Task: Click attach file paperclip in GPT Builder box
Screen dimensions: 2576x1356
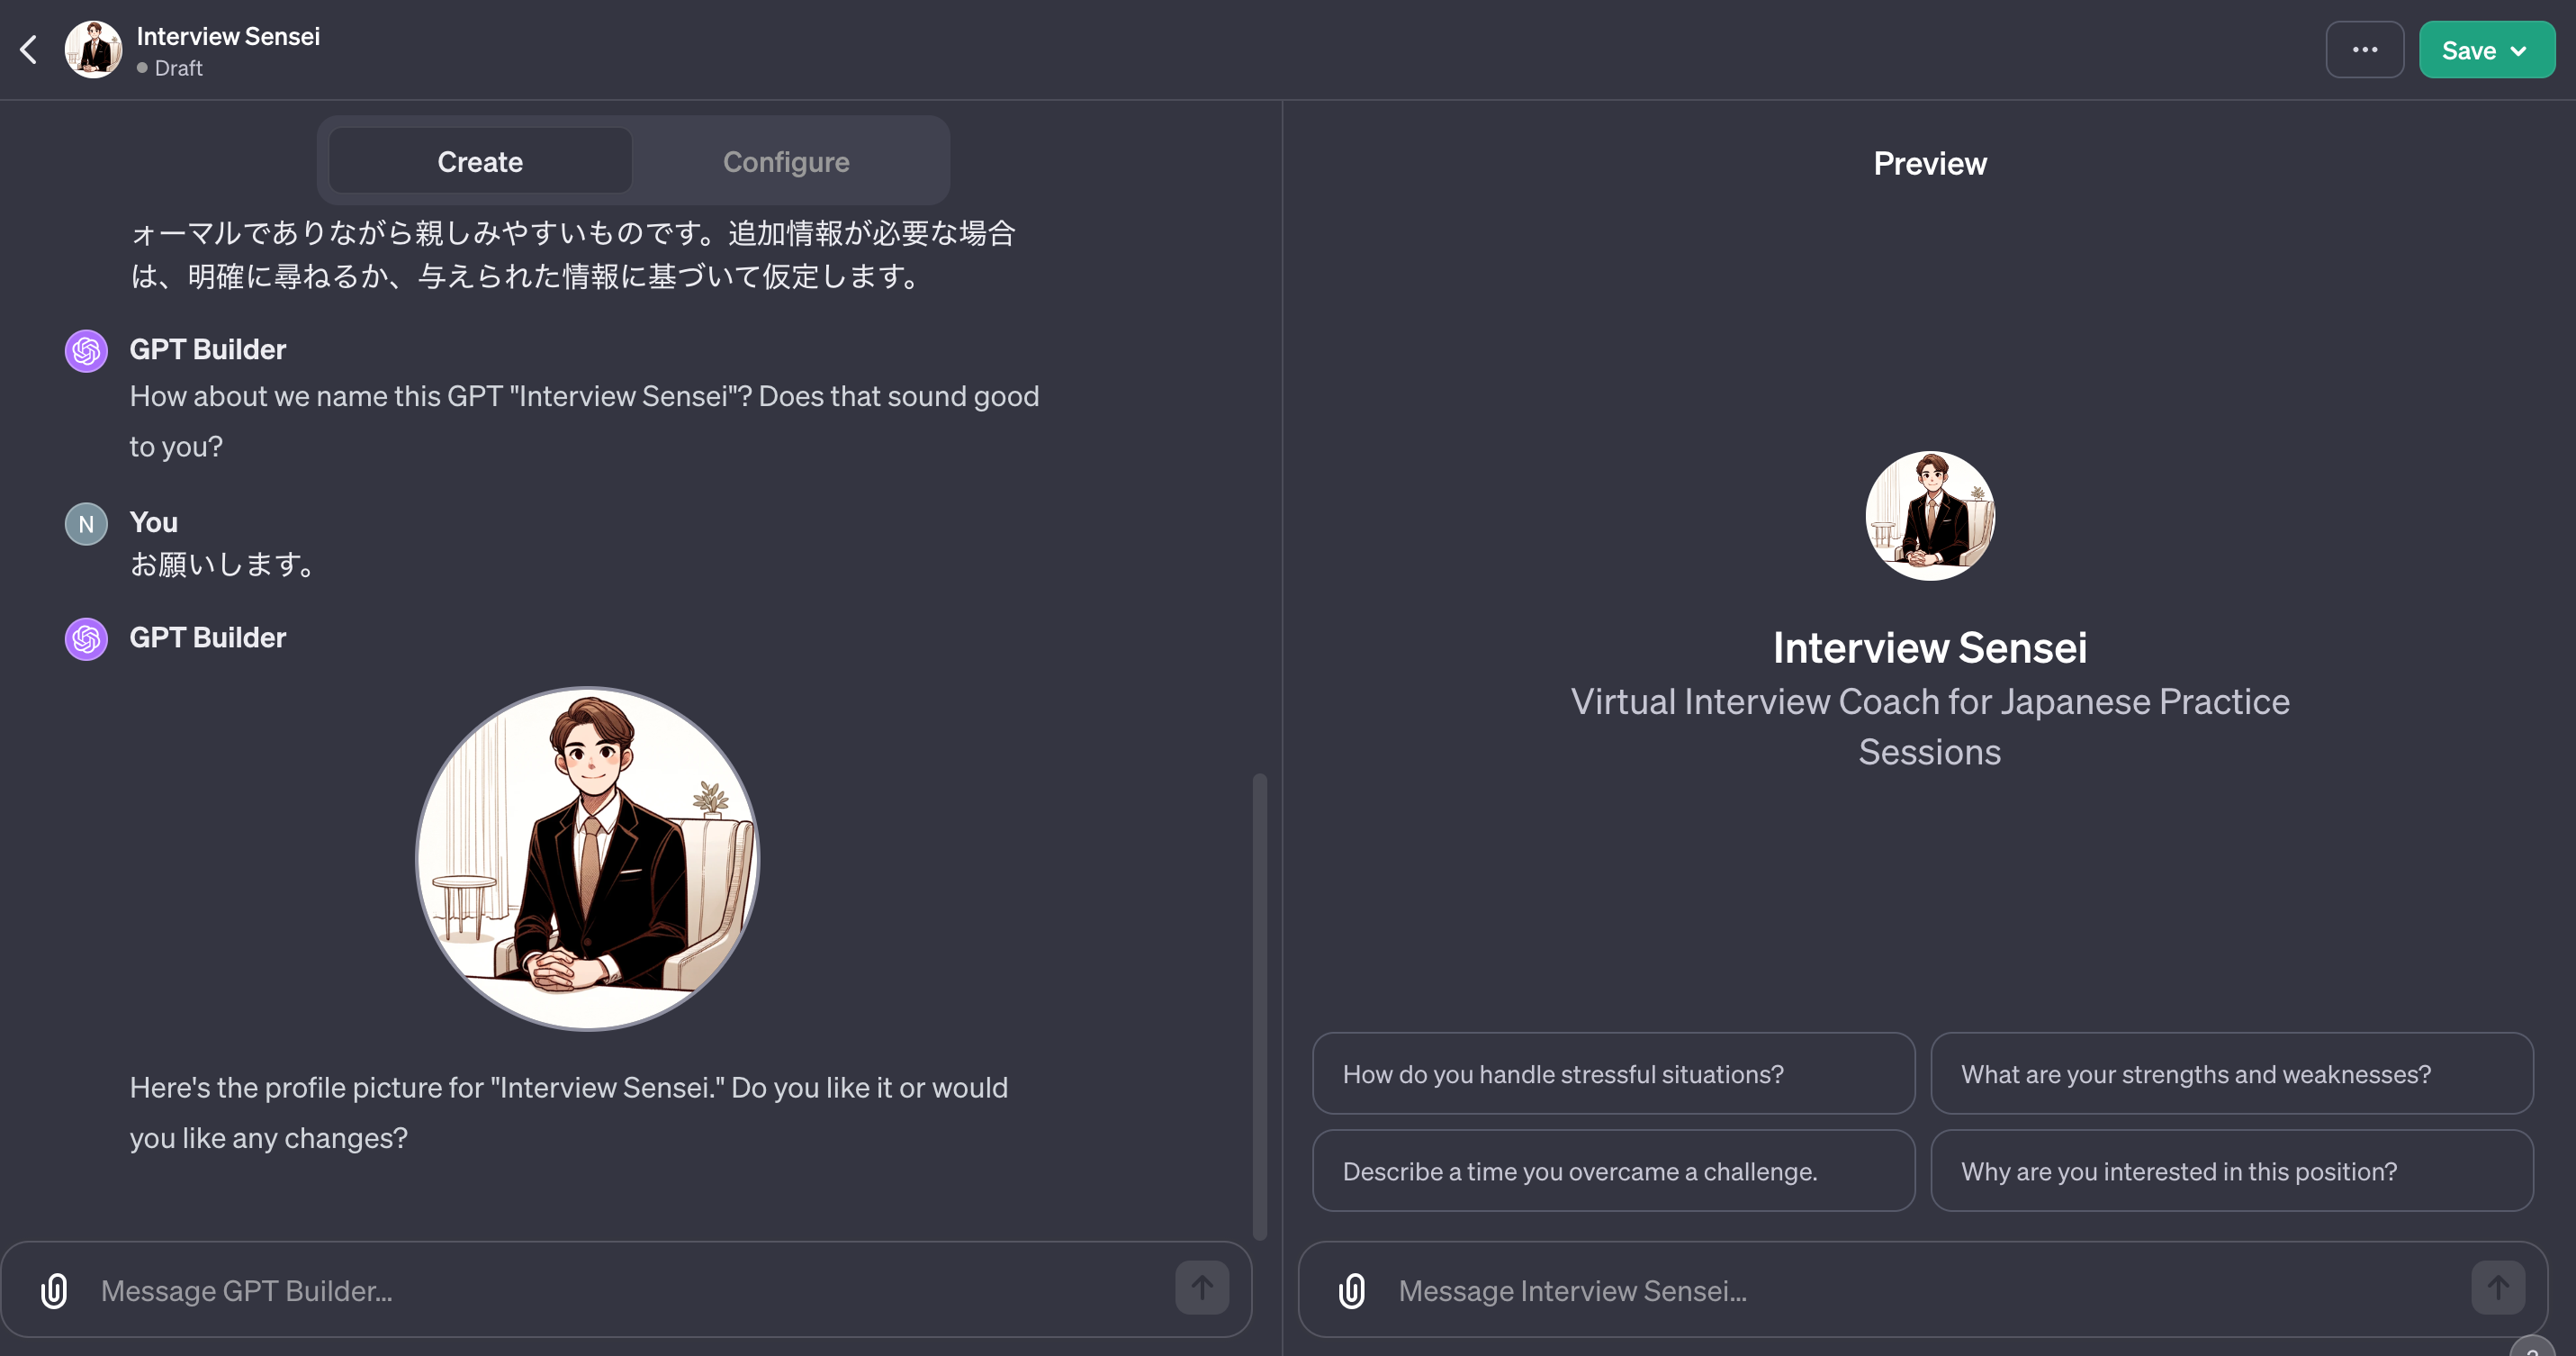Action: [x=54, y=1290]
